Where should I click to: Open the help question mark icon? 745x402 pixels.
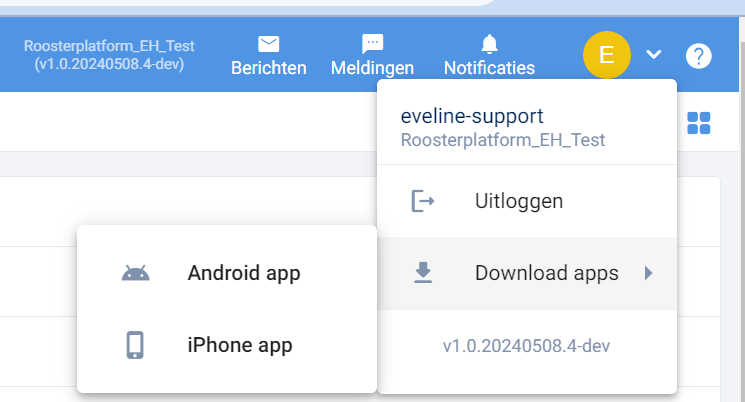pyautogui.click(x=698, y=56)
